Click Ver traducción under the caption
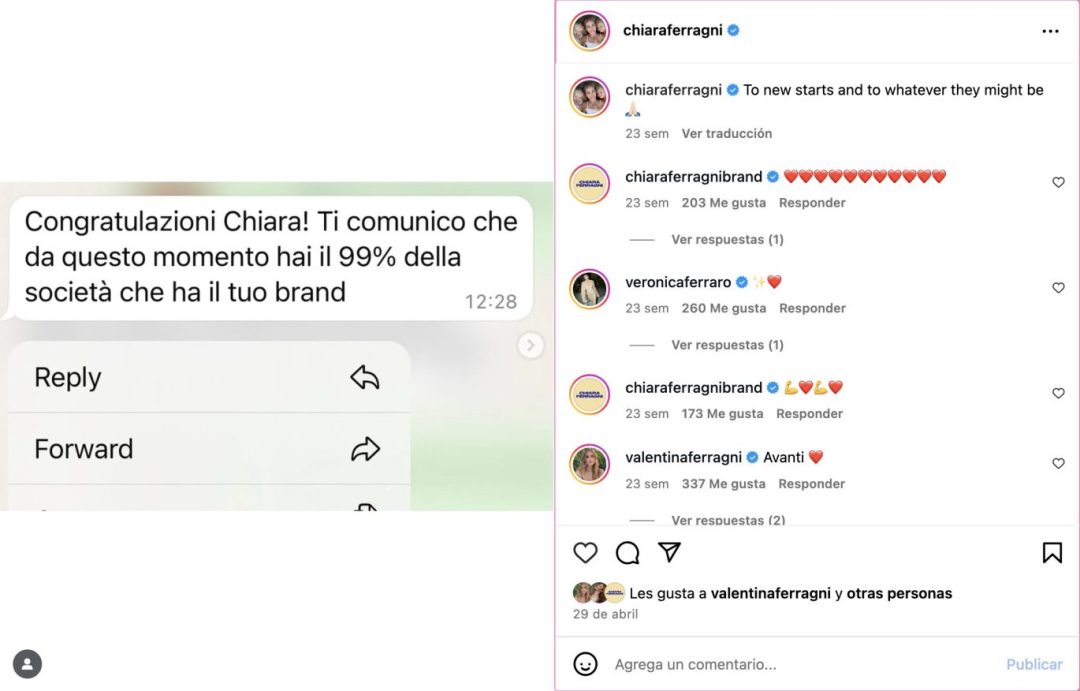 pos(727,134)
